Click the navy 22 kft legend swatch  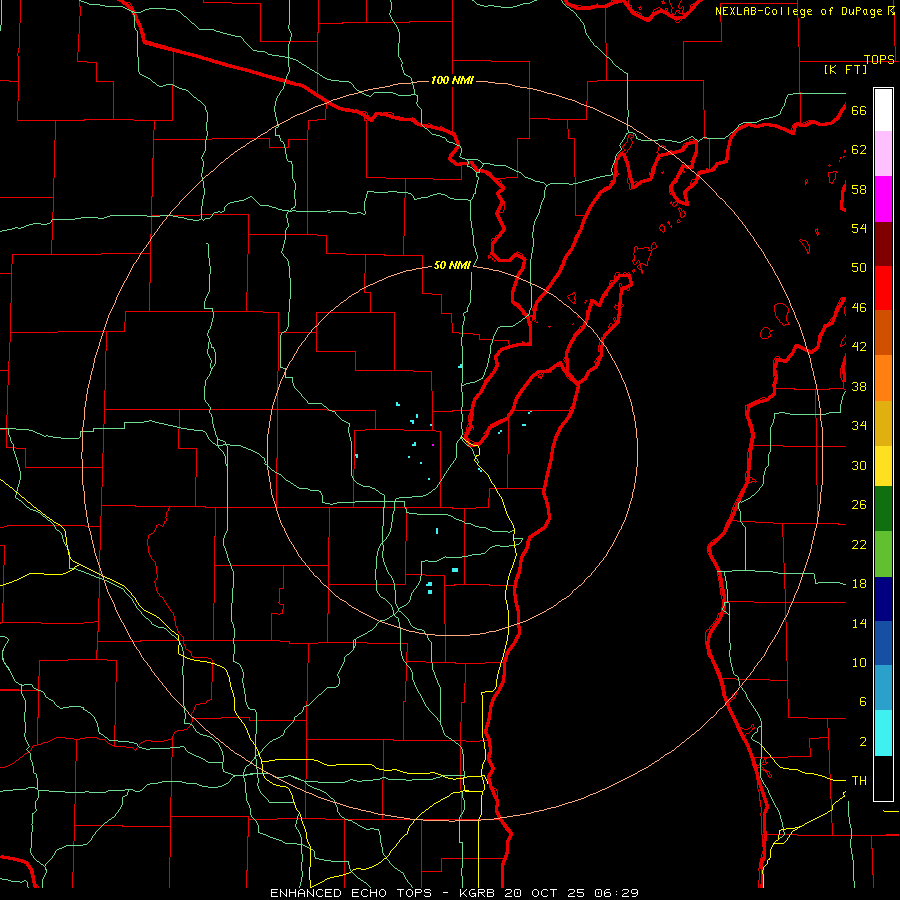883,599
